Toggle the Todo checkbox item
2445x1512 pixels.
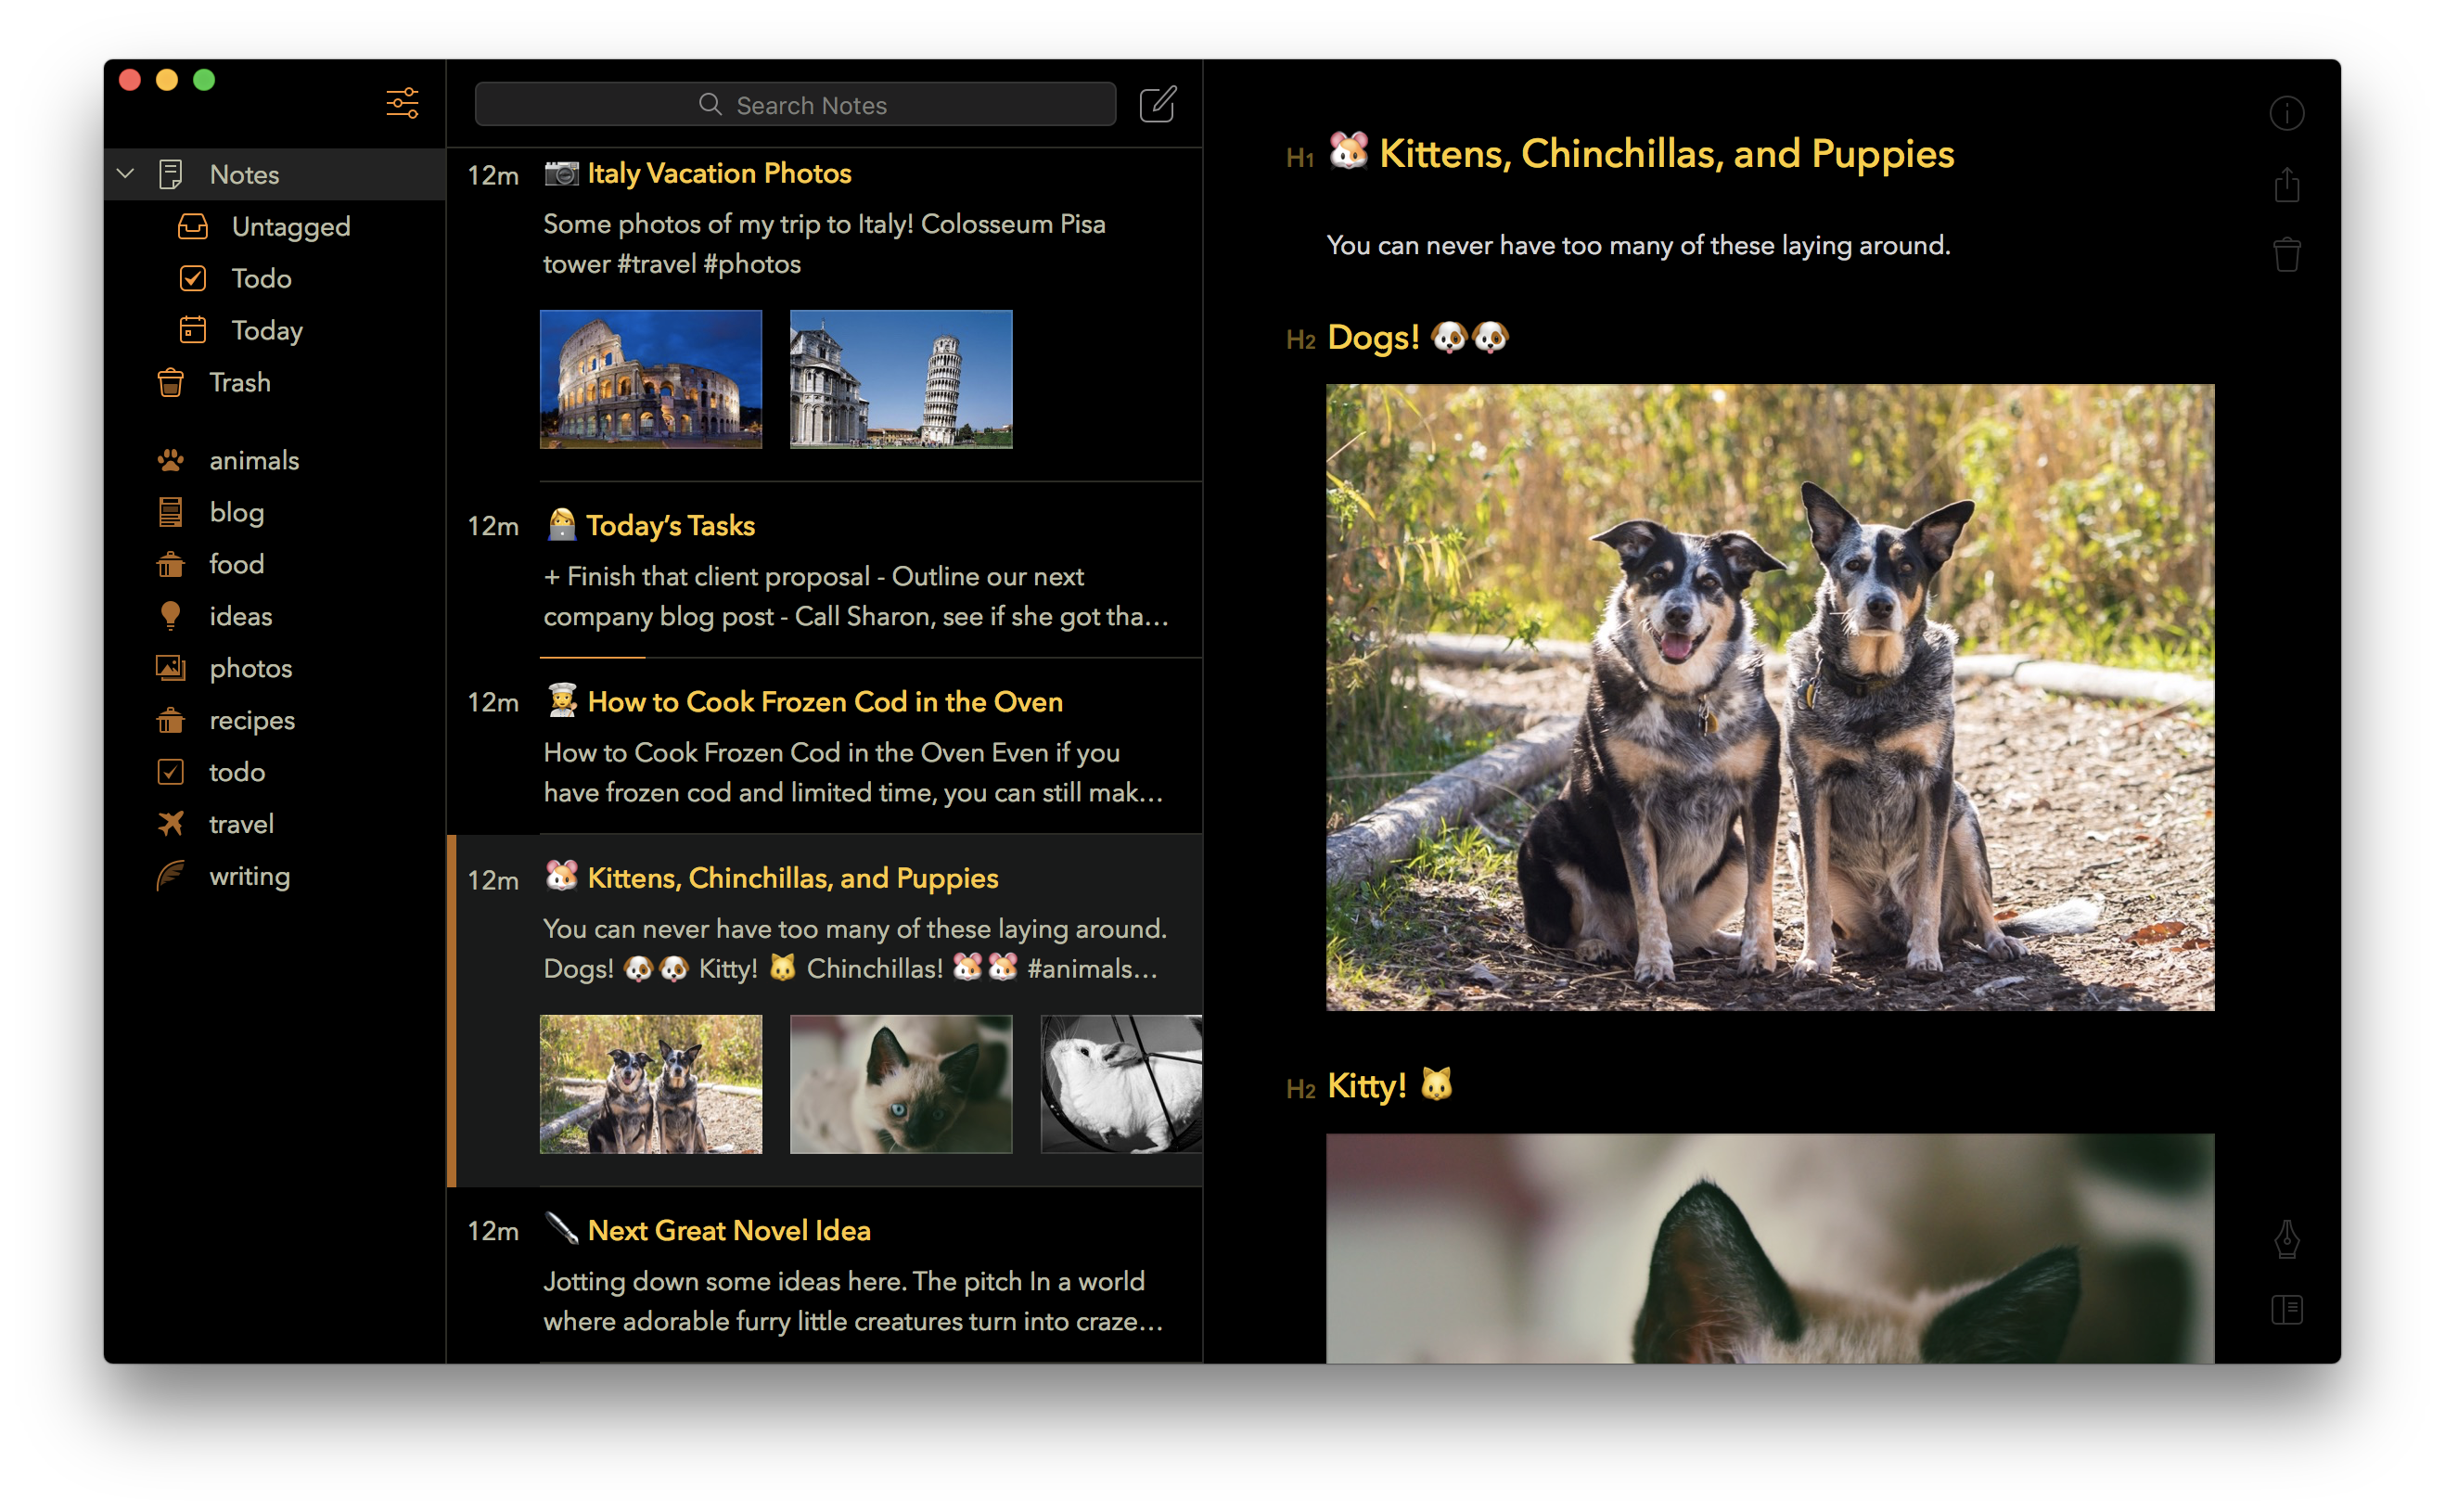[x=192, y=277]
